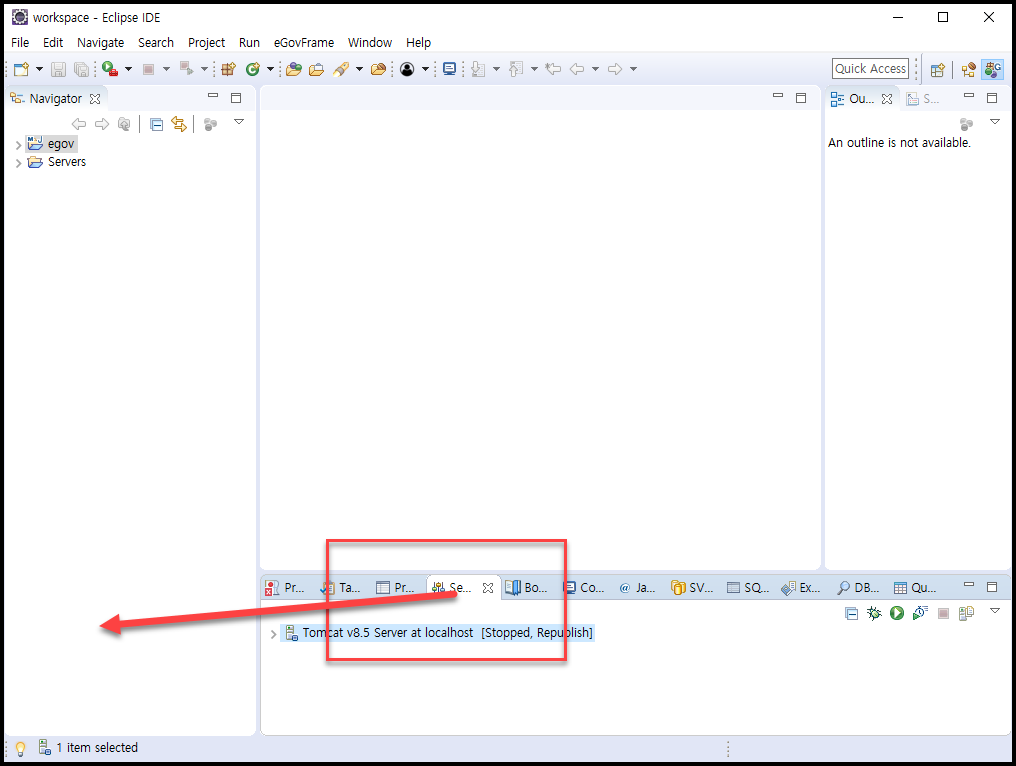1016x766 pixels.
Task: Click the Open Task folder icon
Action: [x=316, y=69]
